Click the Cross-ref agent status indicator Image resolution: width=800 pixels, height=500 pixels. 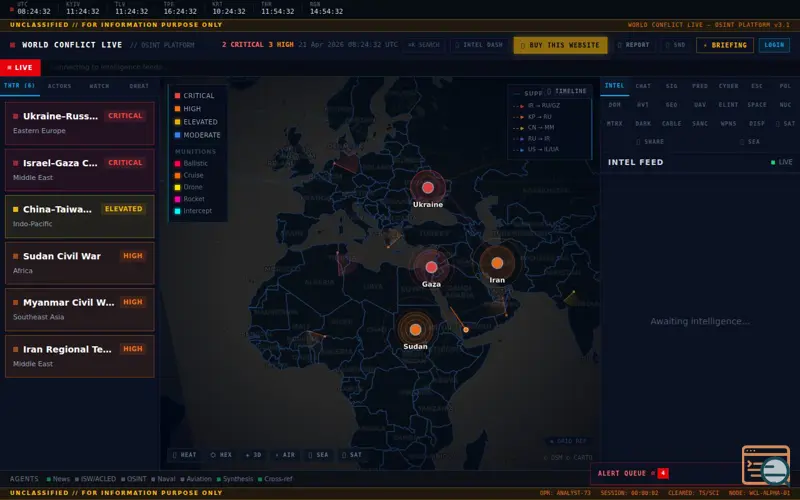[276, 479]
